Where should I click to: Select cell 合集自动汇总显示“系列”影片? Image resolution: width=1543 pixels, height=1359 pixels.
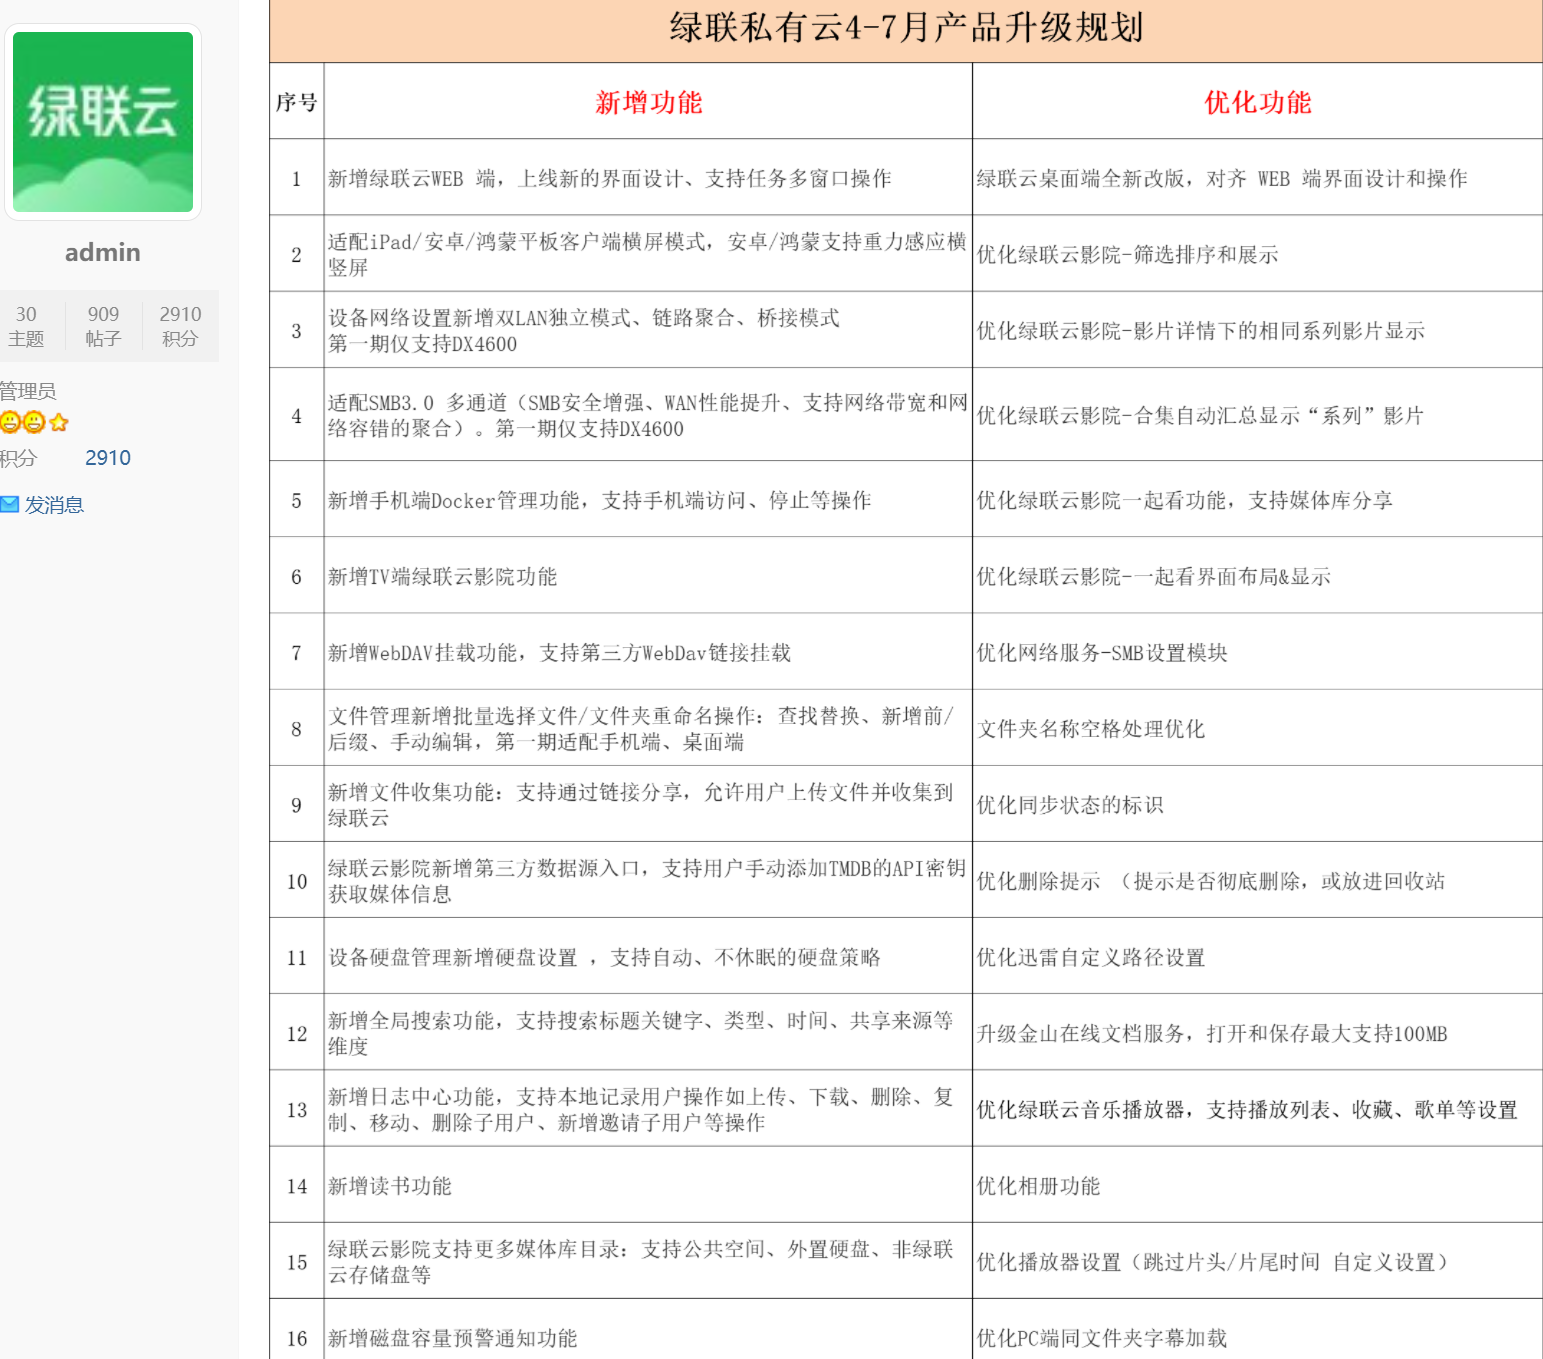pyautogui.click(x=1257, y=415)
